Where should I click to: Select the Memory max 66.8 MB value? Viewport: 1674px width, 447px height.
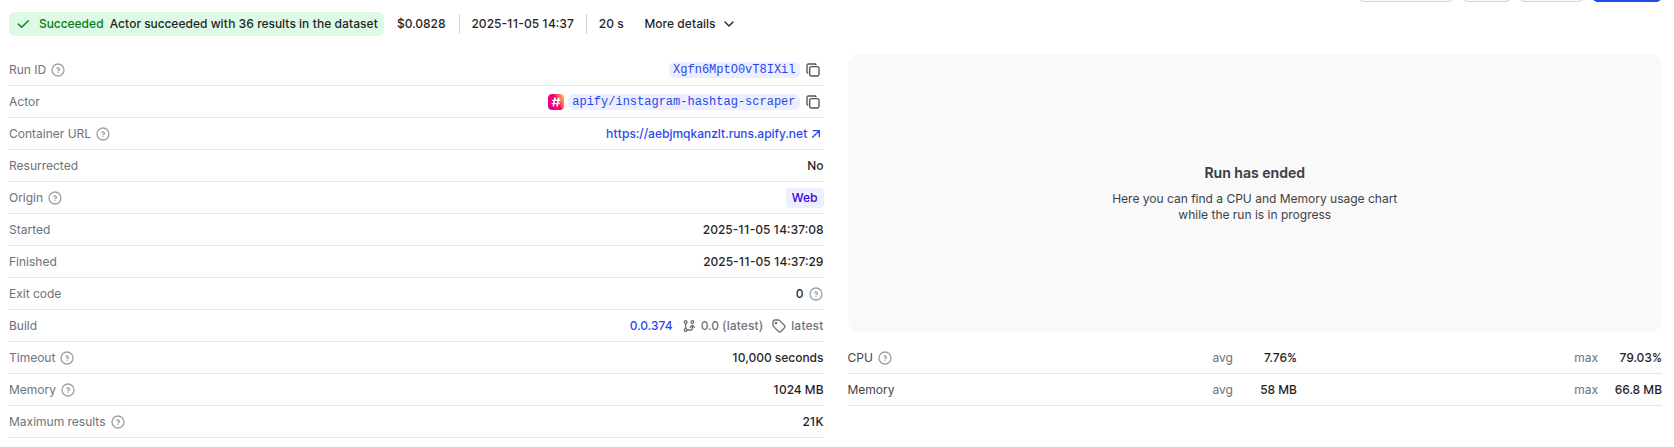point(1638,390)
